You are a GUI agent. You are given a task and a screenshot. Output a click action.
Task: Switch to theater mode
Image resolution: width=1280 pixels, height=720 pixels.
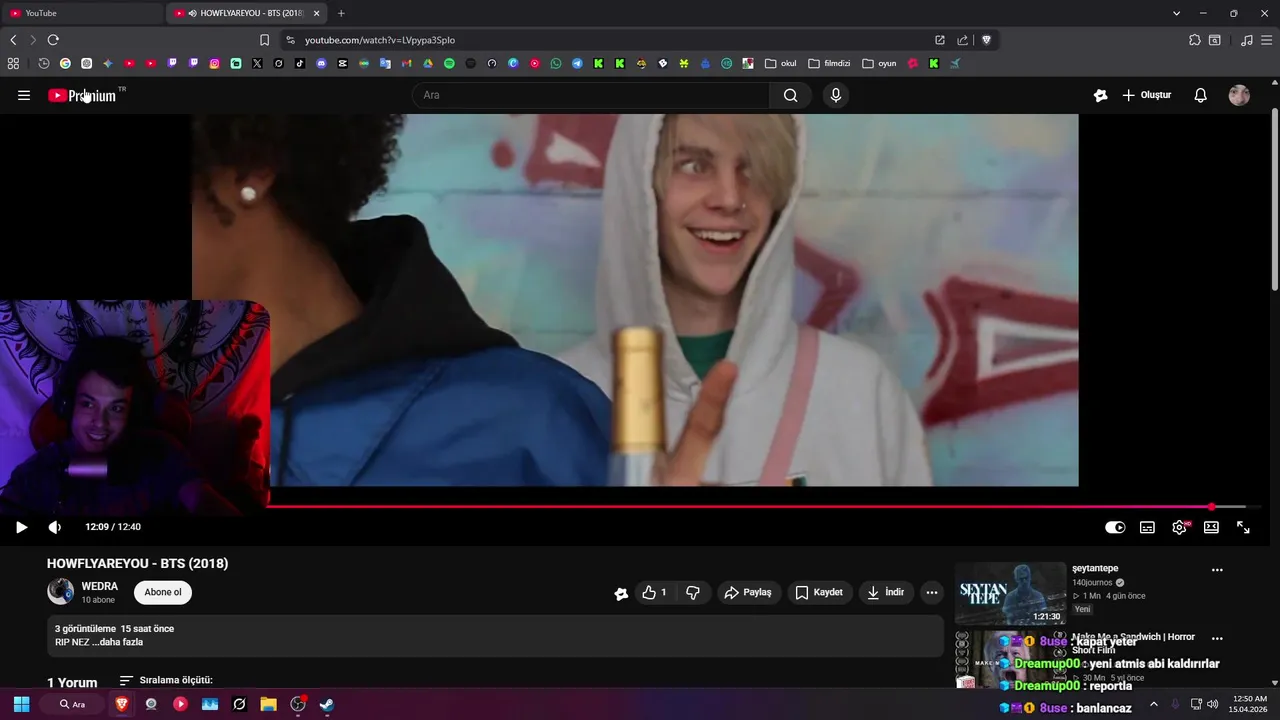click(1211, 527)
